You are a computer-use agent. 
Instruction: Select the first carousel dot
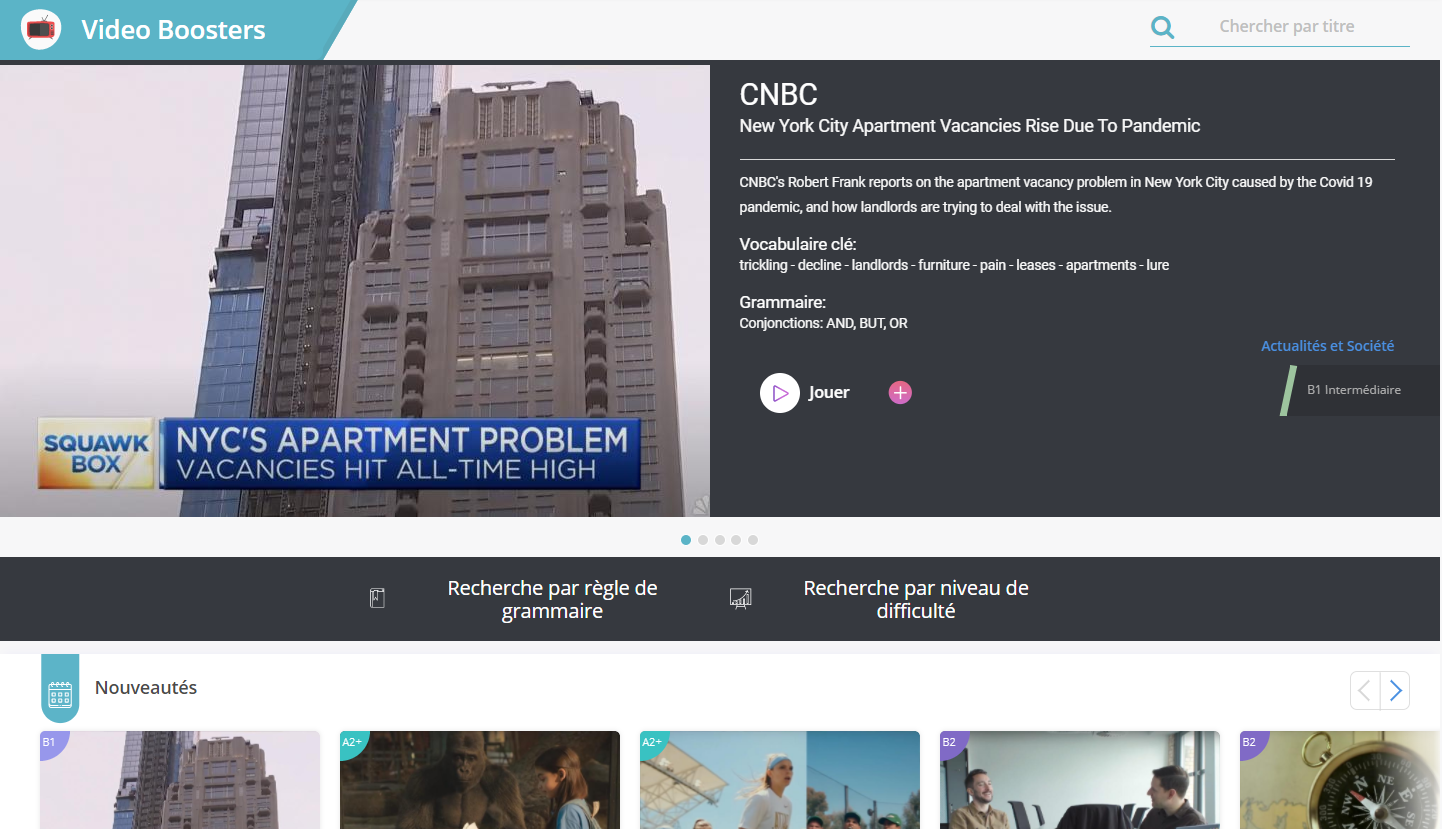coord(686,540)
